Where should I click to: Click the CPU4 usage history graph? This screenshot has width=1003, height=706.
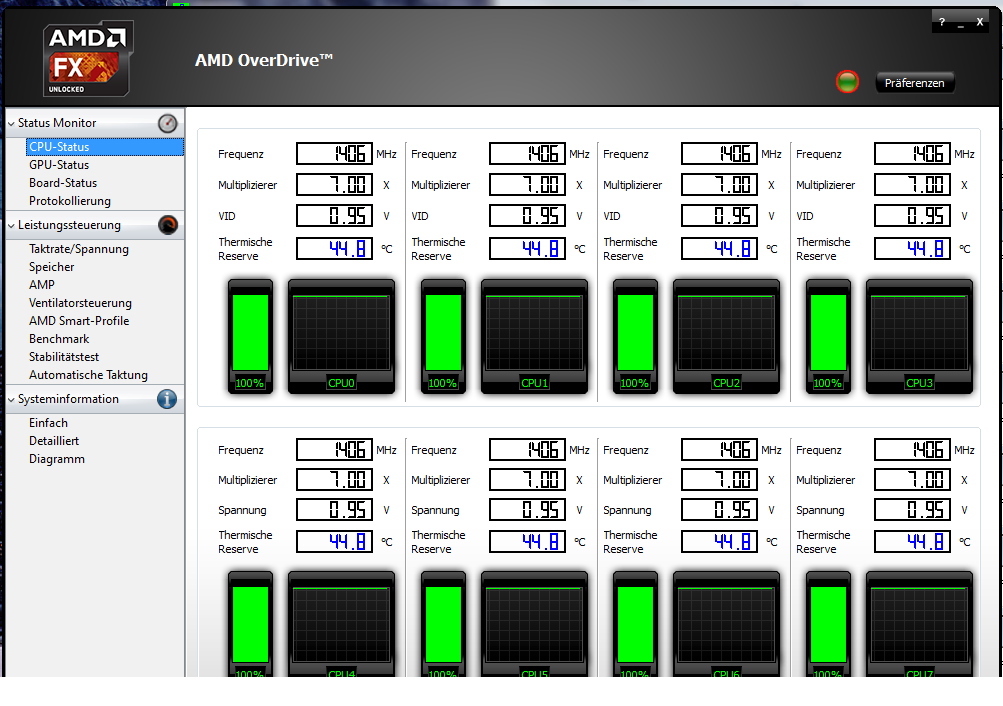342,624
